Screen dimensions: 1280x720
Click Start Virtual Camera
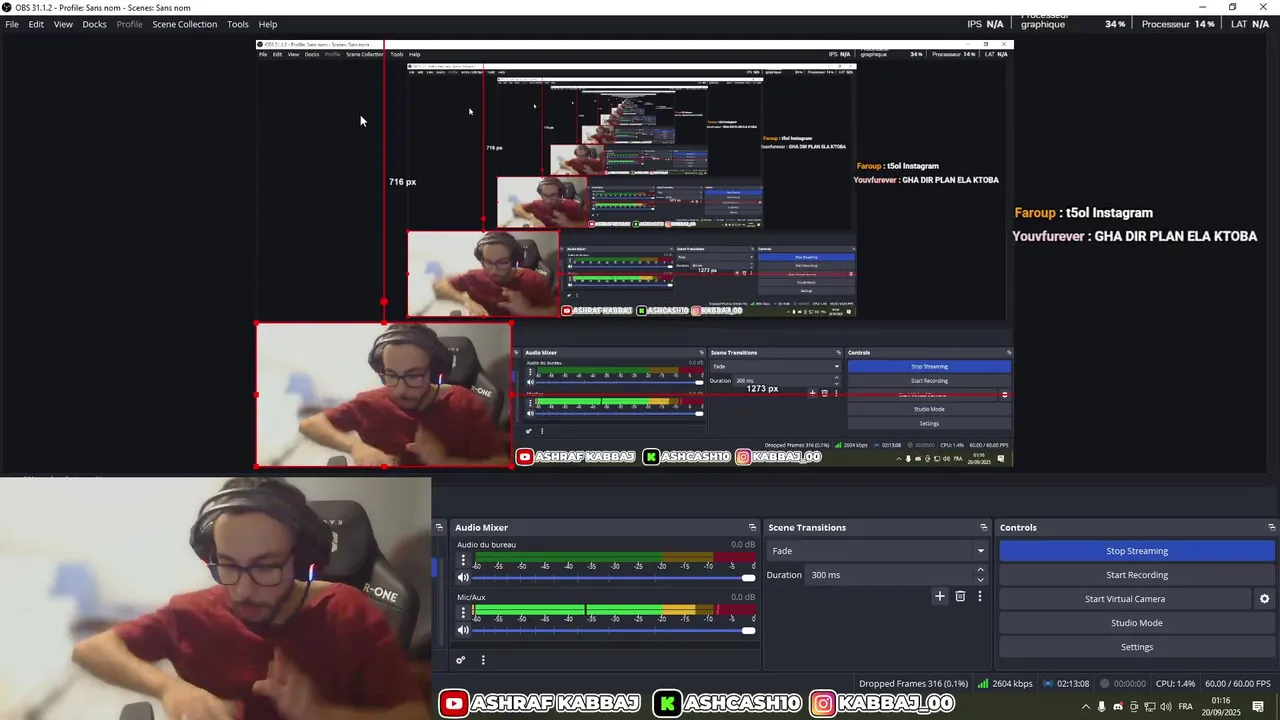(1125, 599)
